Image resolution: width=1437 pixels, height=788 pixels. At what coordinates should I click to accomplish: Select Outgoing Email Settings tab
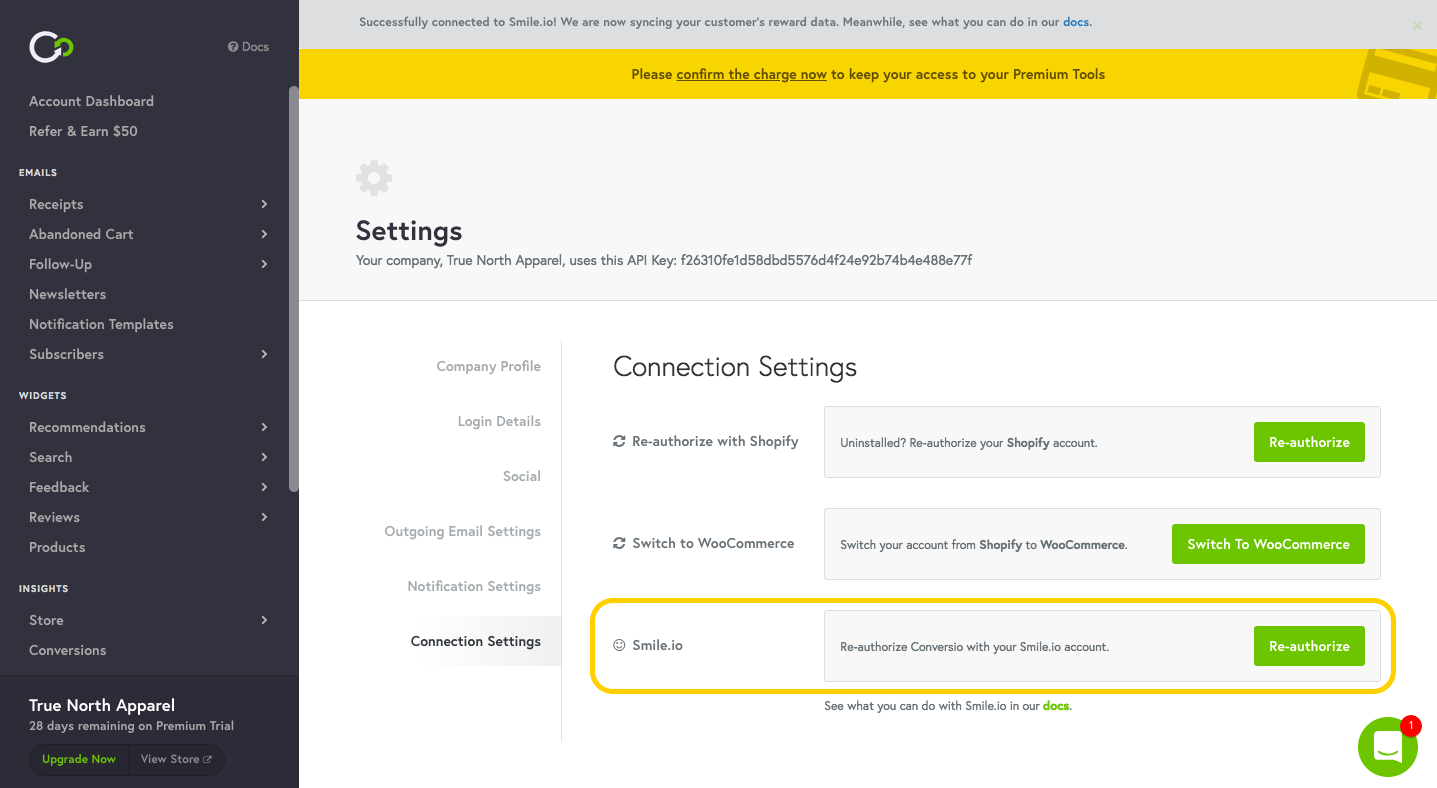coord(462,531)
